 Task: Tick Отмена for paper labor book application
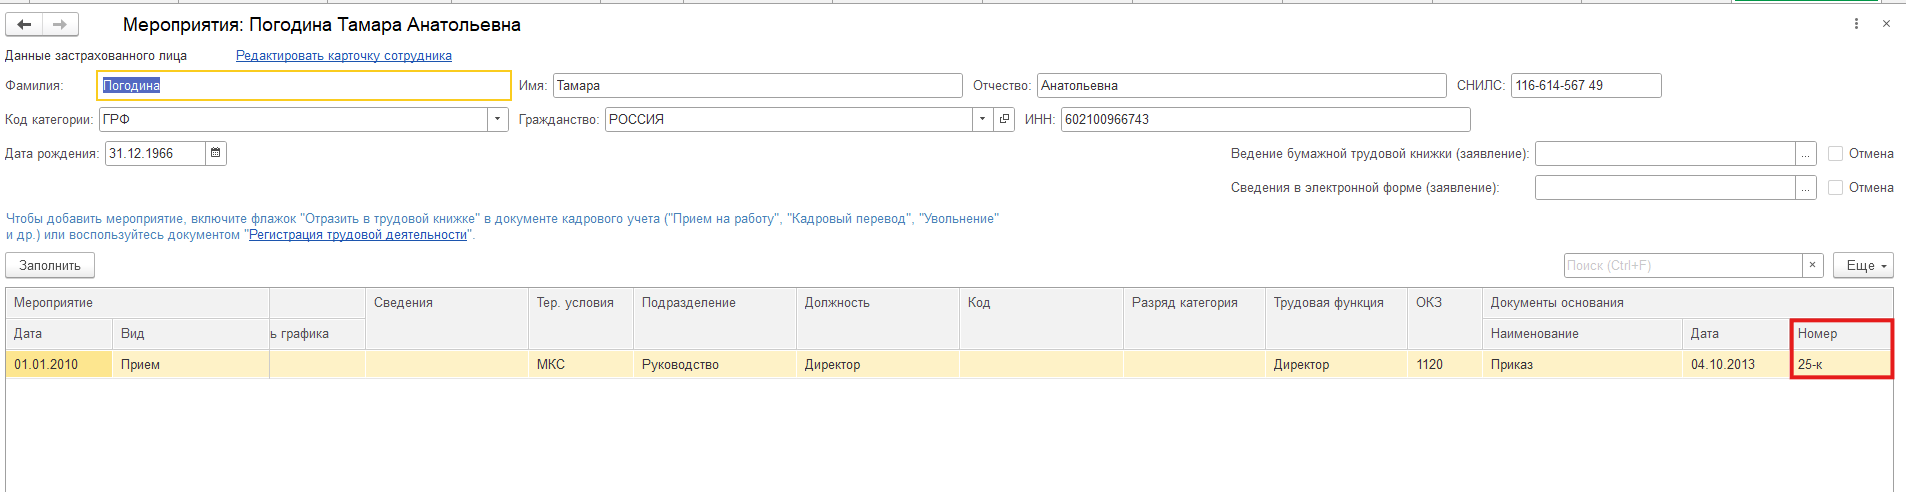(x=1835, y=154)
